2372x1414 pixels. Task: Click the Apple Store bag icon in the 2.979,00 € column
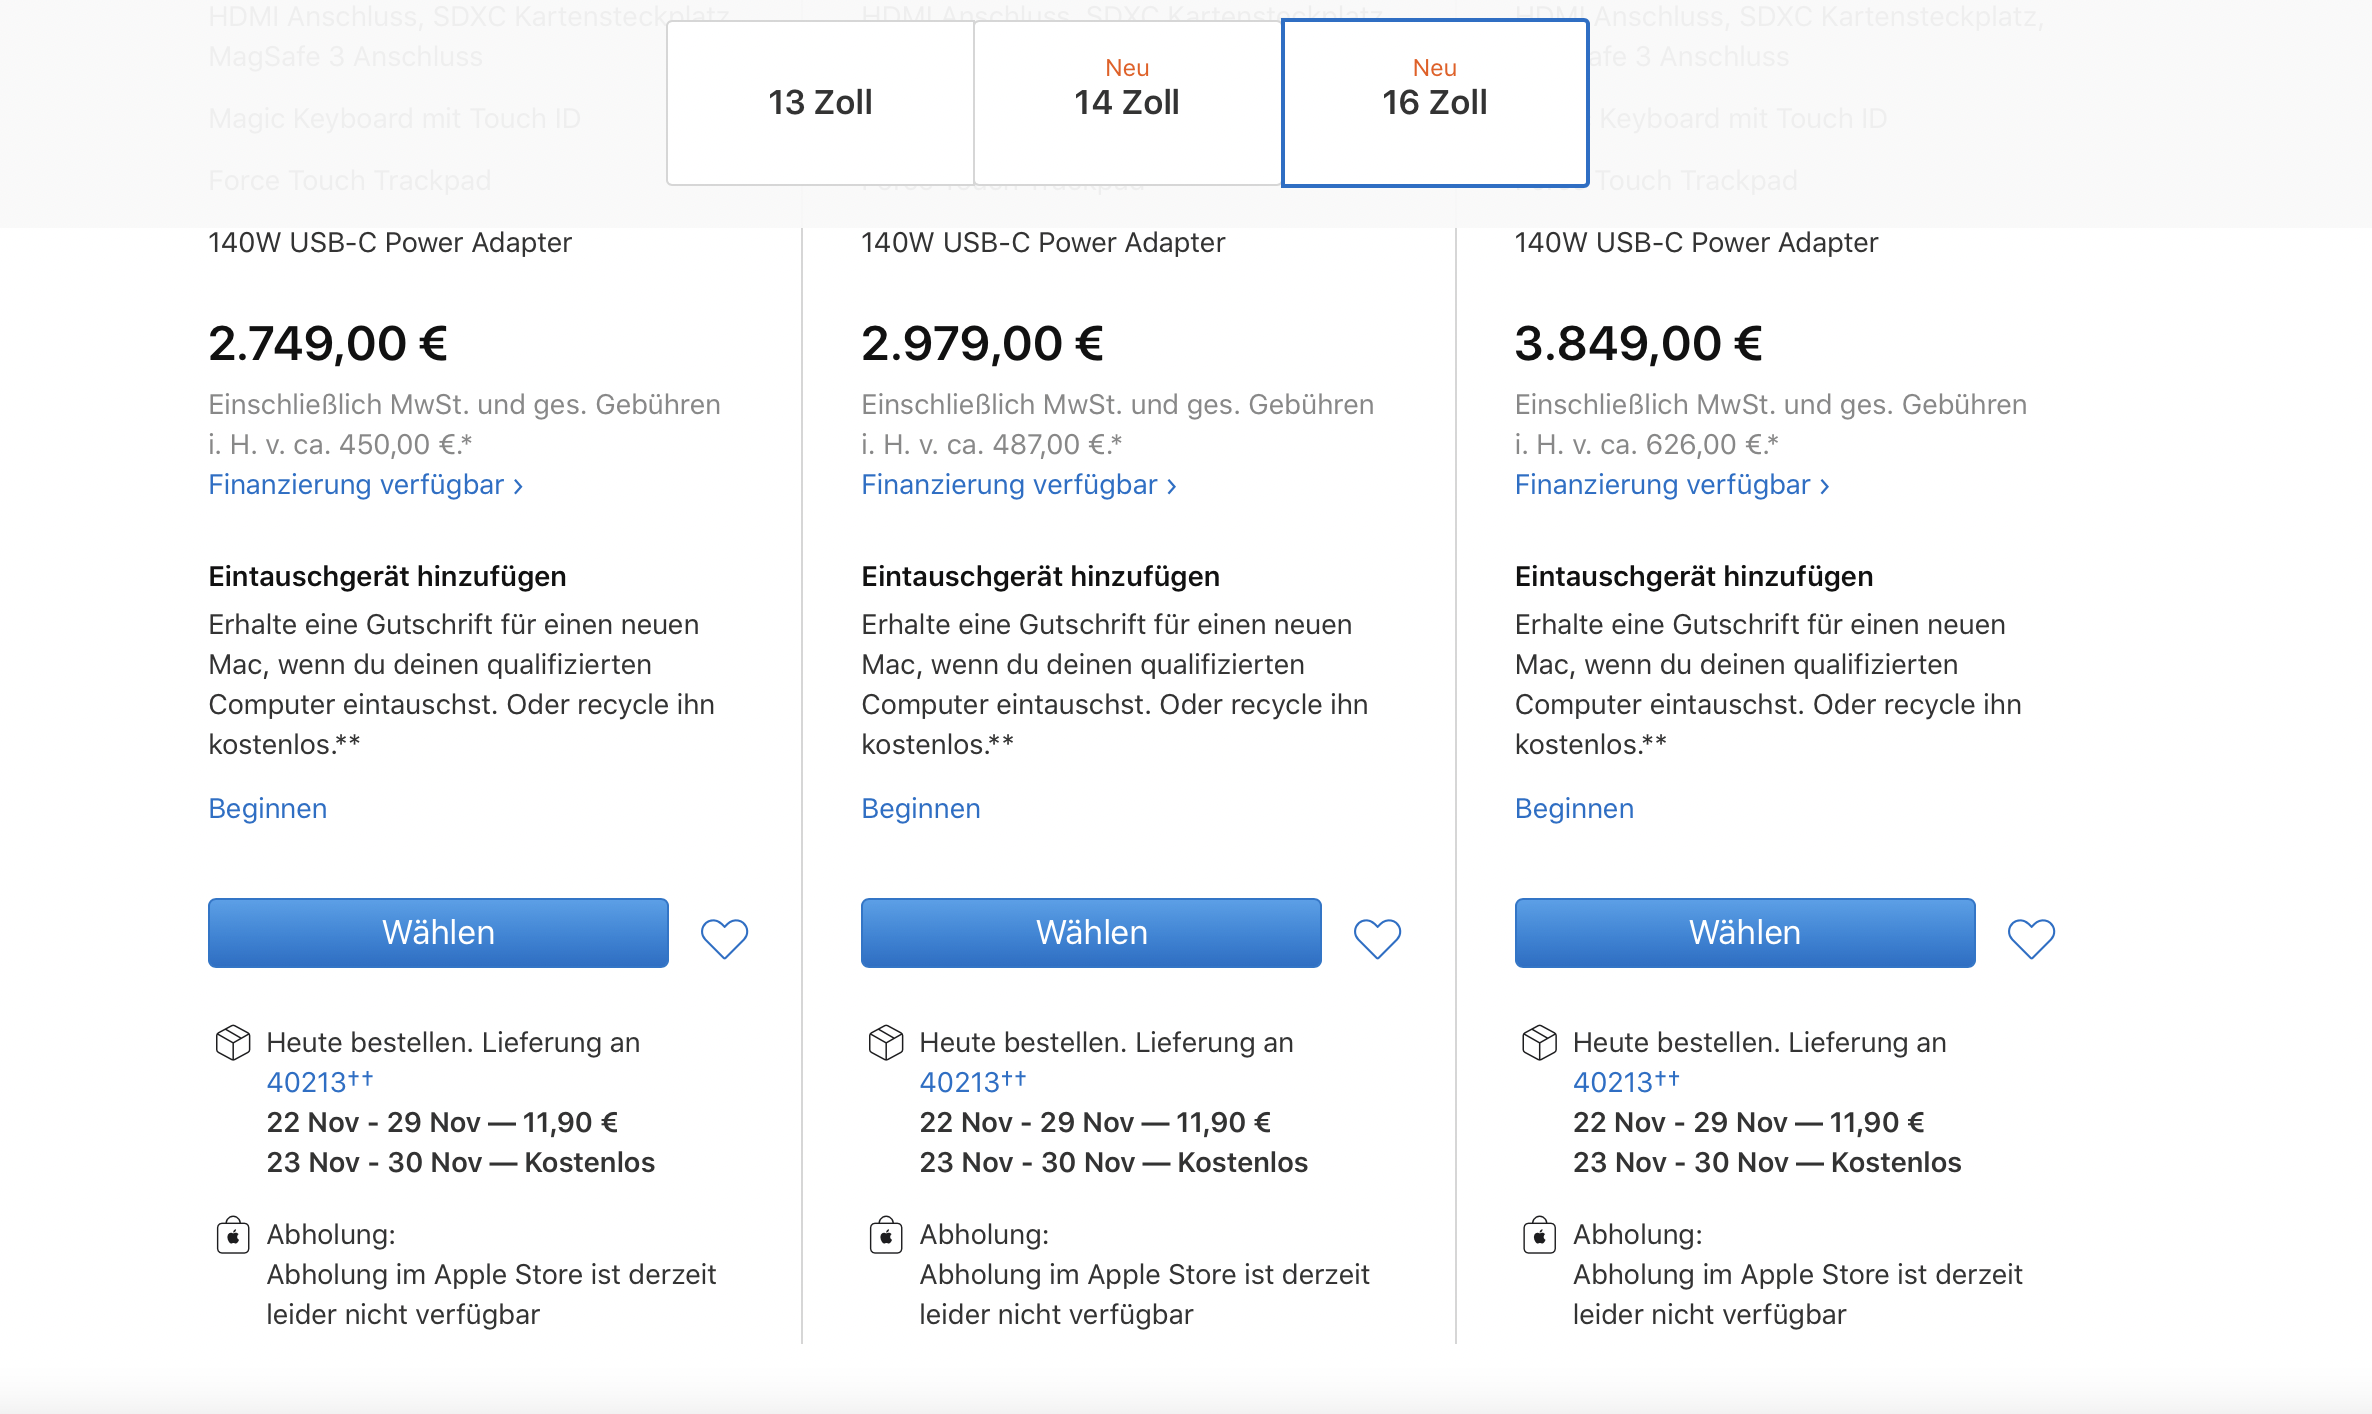(886, 1235)
